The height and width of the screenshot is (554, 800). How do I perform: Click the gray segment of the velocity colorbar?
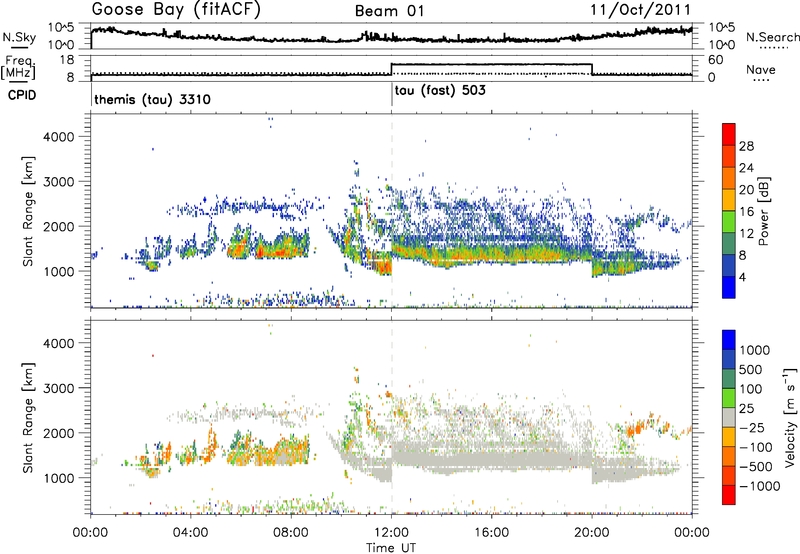pos(729,418)
